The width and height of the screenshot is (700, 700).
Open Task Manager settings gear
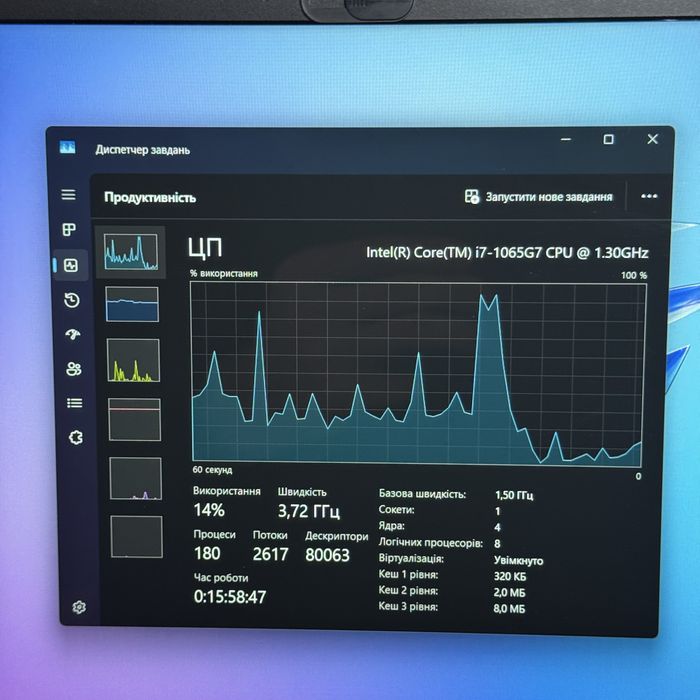[x=79, y=607]
